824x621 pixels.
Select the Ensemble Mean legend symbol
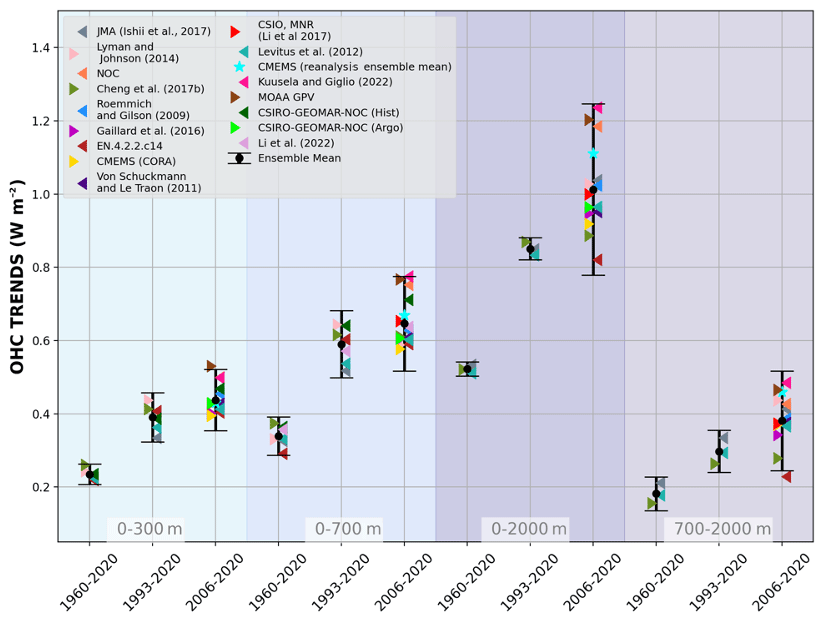pos(239,158)
